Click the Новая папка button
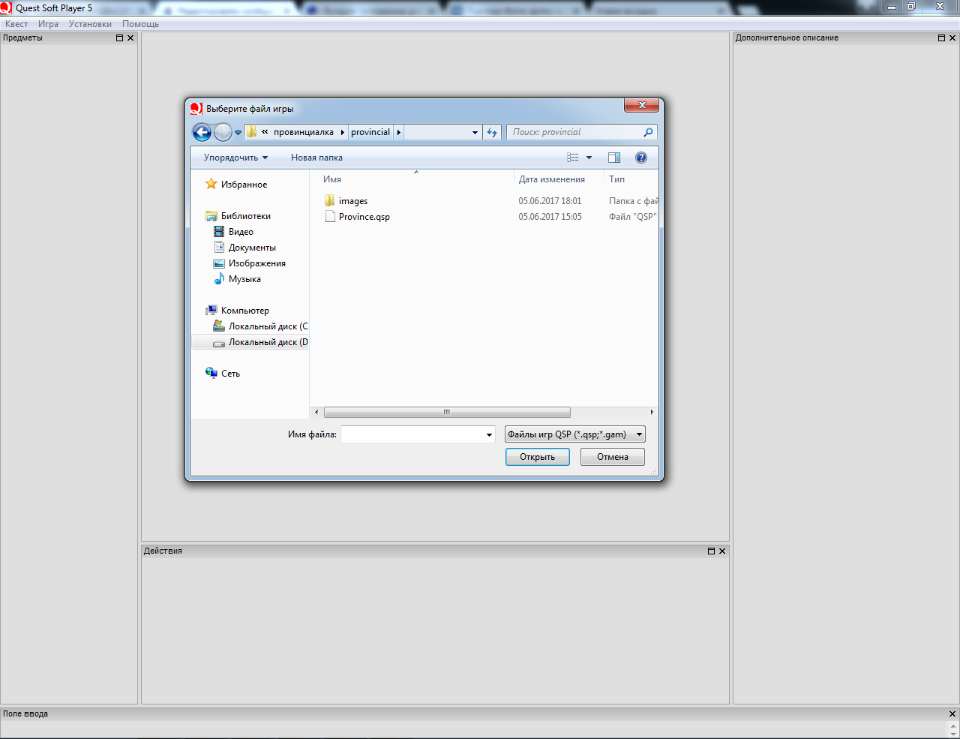The height and width of the screenshot is (739, 960). click(x=317, y=158)
